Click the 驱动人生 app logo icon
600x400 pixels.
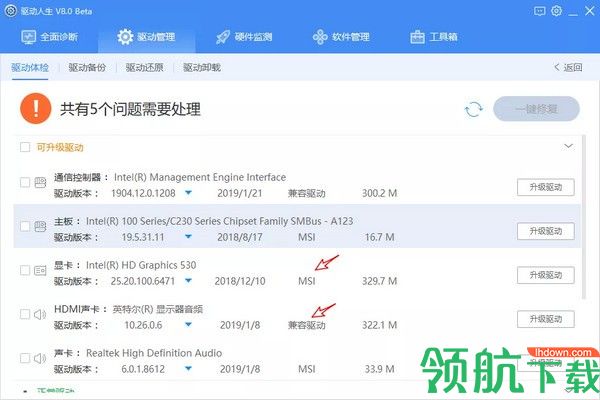click(x=10, y=11)
